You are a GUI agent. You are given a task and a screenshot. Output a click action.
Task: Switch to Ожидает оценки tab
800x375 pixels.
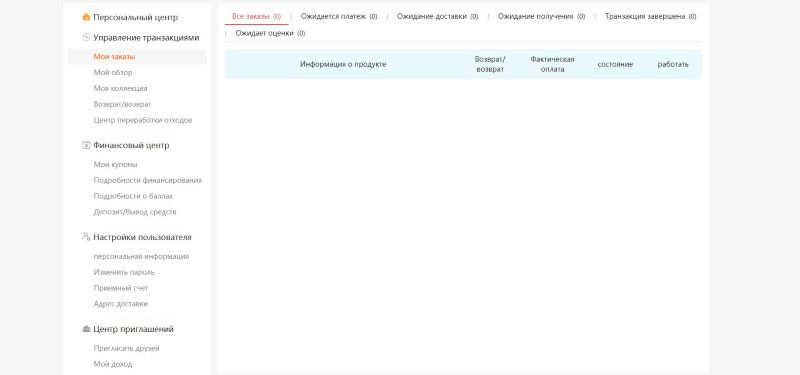click(270, 33)
